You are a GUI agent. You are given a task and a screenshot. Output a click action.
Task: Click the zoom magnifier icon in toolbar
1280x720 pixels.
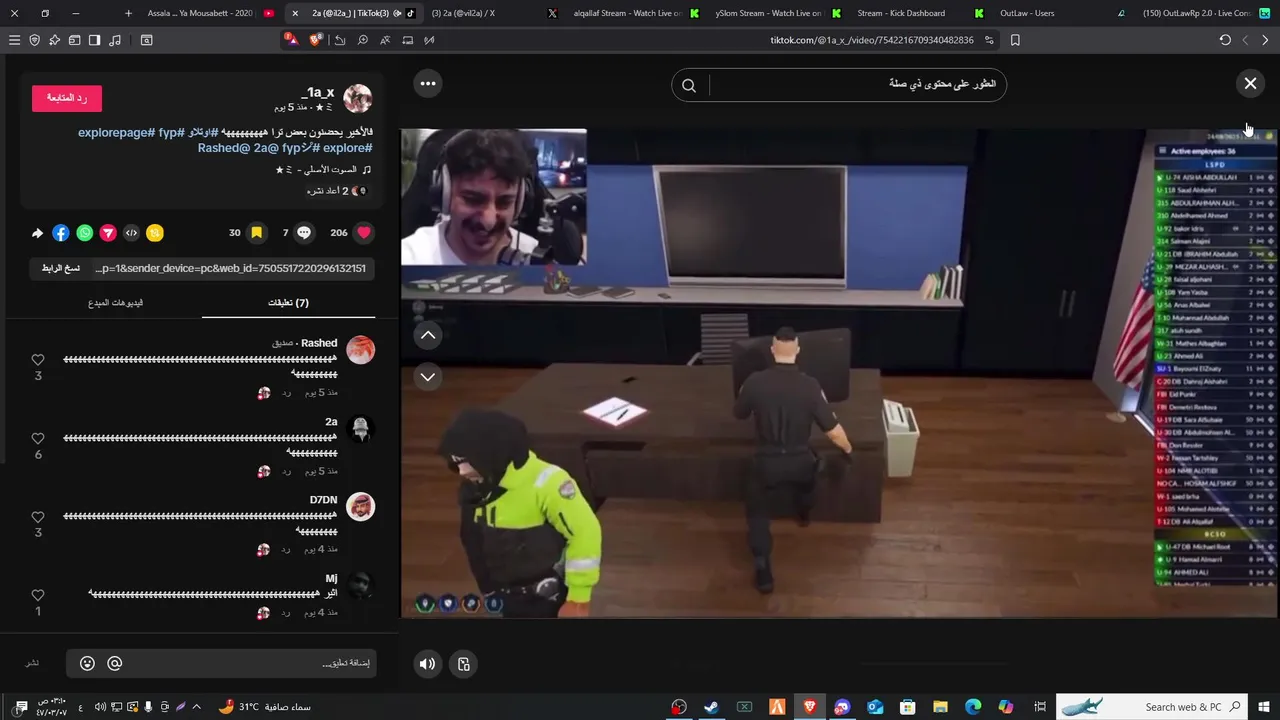point(362,40)
